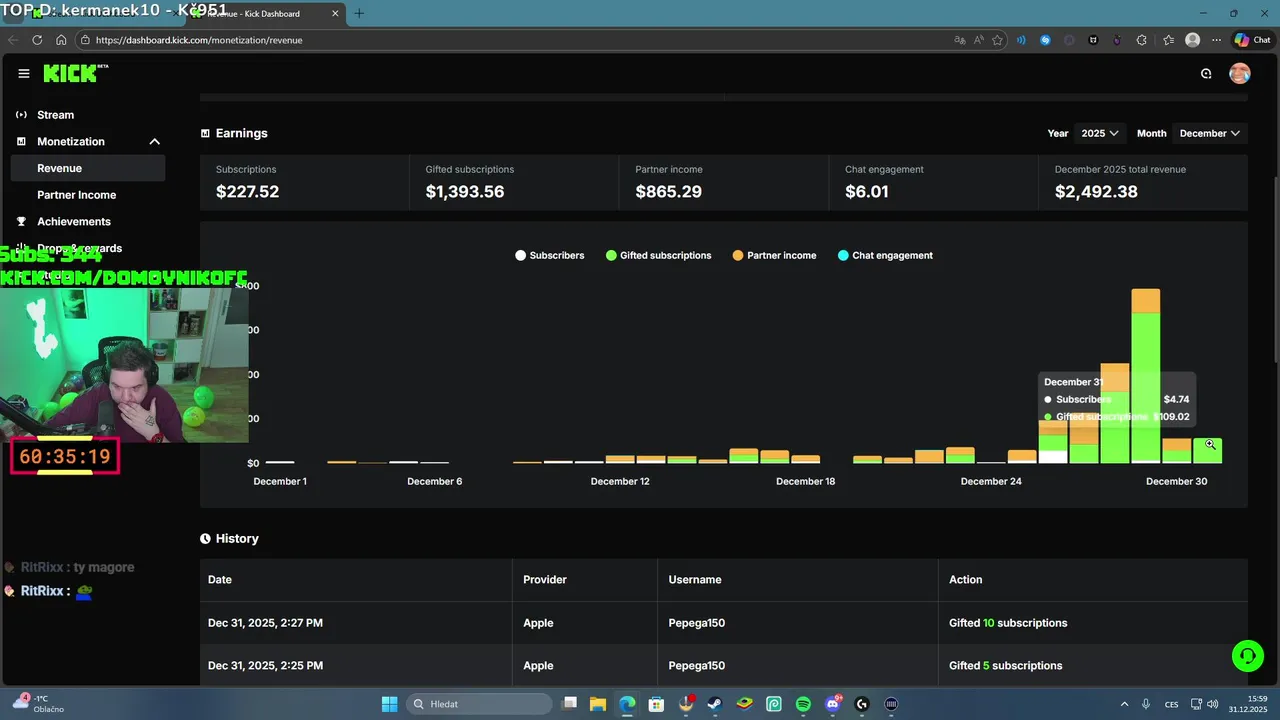Click the Stream broadcast icon
The image size is (1280, 720).
click(21, 115)
